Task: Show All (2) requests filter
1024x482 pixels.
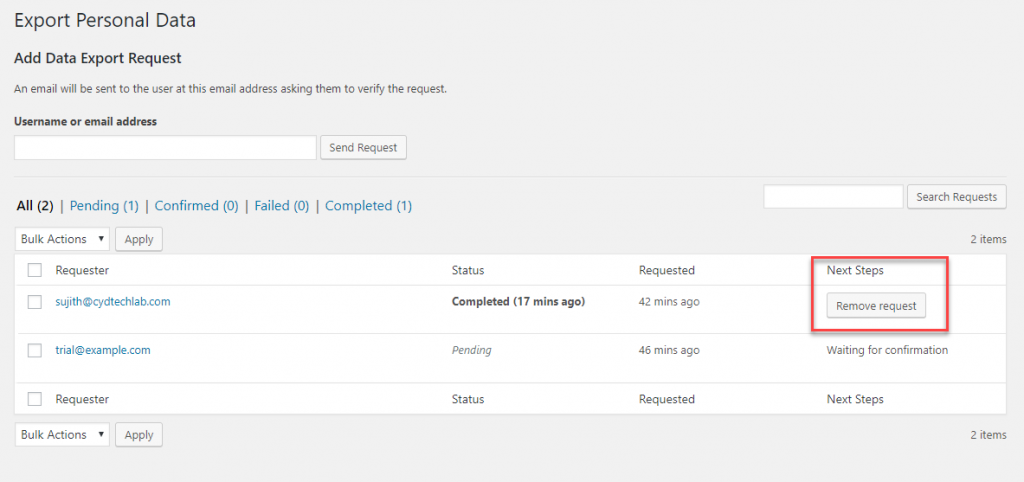Action: [35, 206]
